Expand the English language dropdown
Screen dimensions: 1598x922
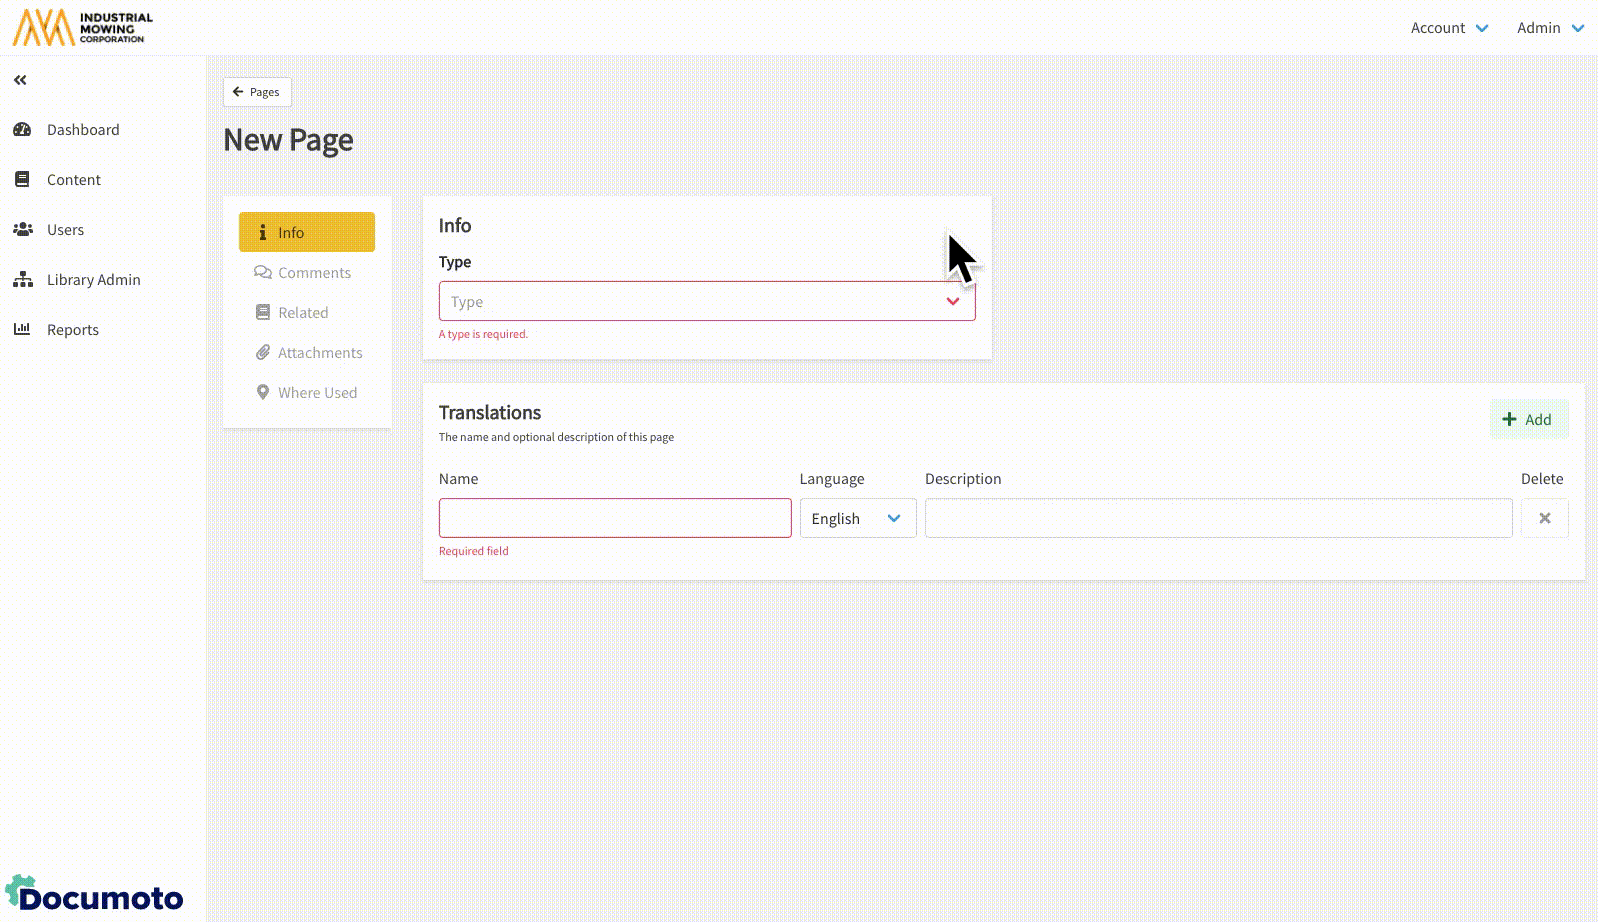pos(857,518)
